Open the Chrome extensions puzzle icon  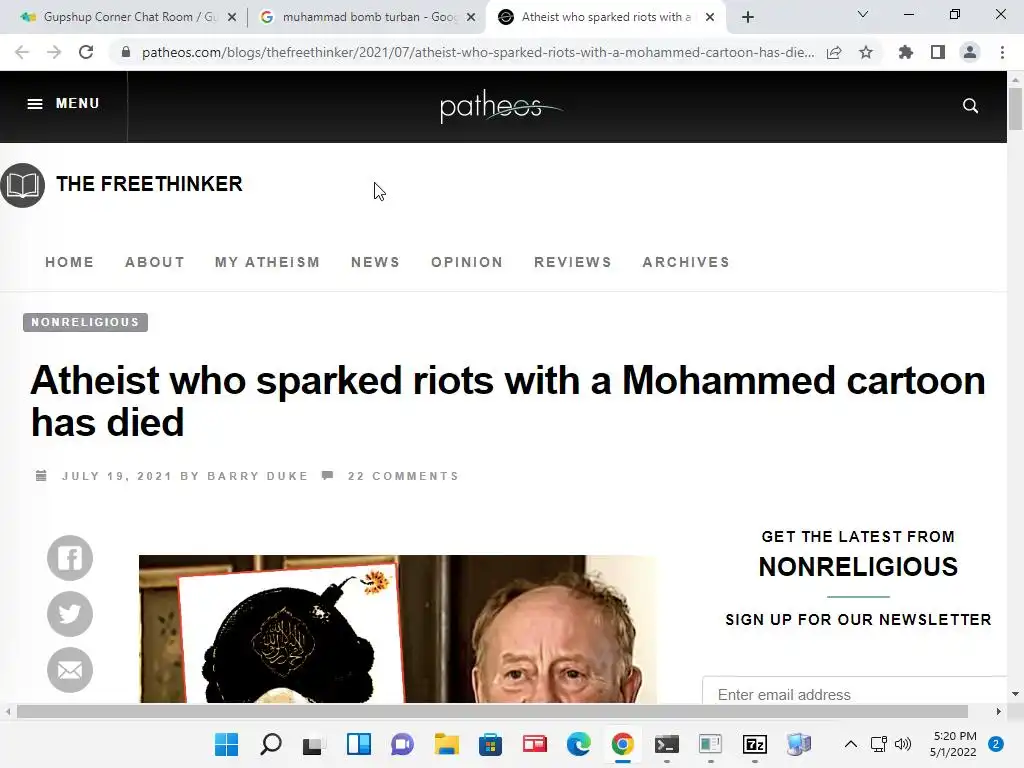(x=906, y=52)
